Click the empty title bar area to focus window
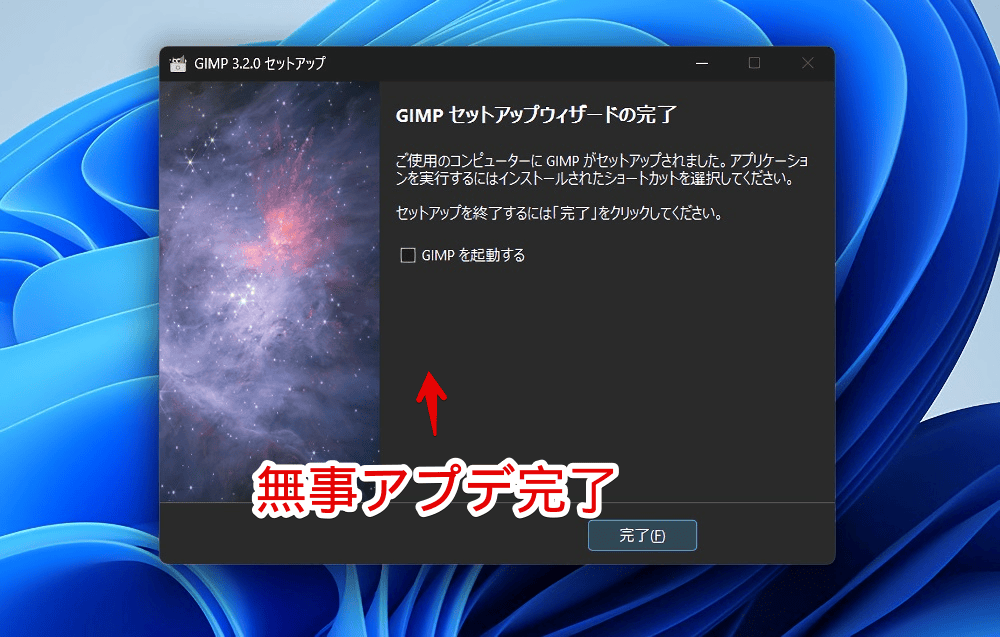The image size is (1000, 637). point(500,64)
